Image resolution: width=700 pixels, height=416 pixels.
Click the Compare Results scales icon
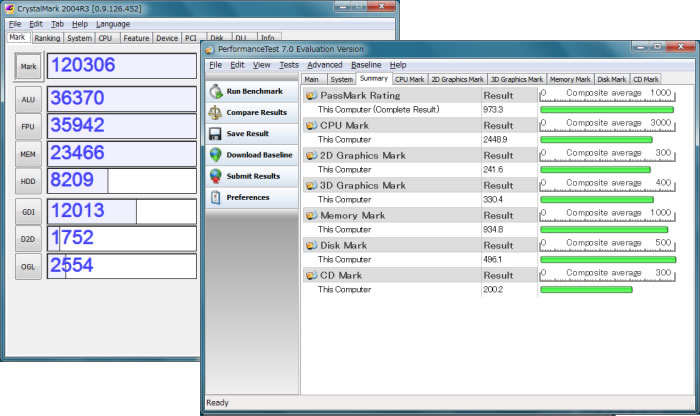click(x=215, y=112)
